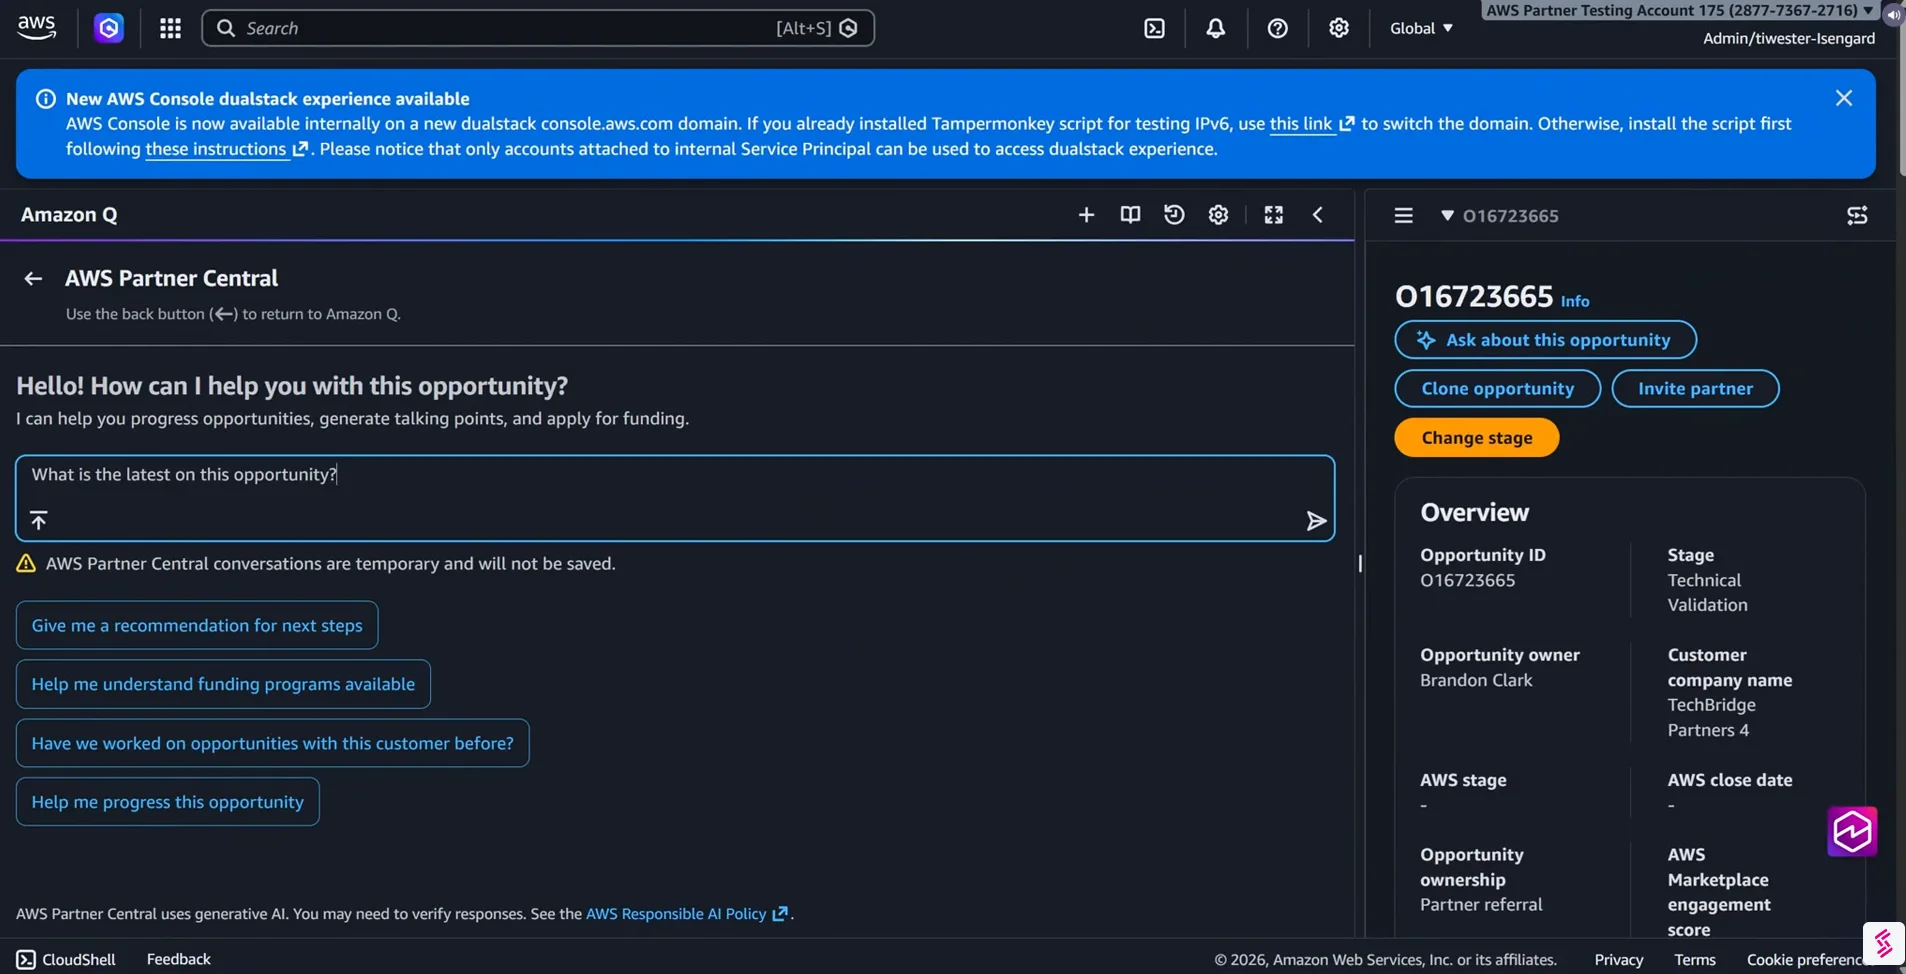Image resolution: width=1906 pixels, height=974 pixels.
Task: Start a new Amazon Q chat with plus icon
Action: [x=1086, y=215]
